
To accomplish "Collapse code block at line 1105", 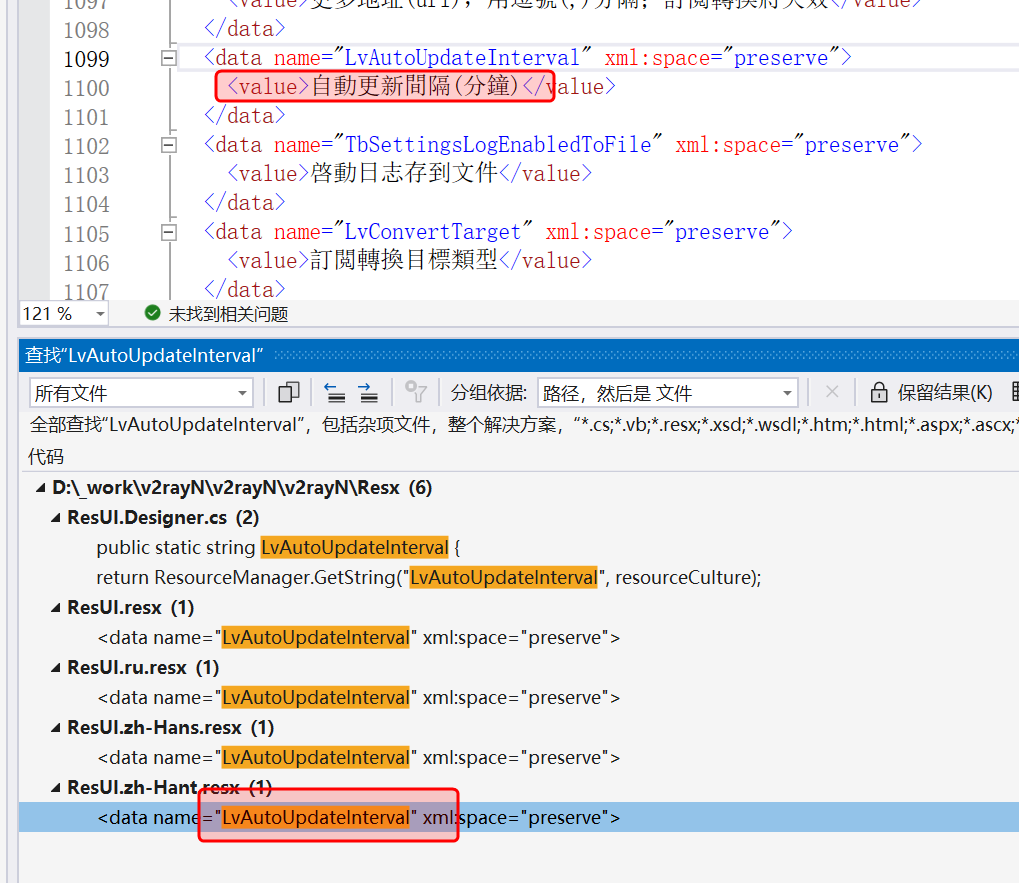I will pyautogui.click(x=168, y=232).
